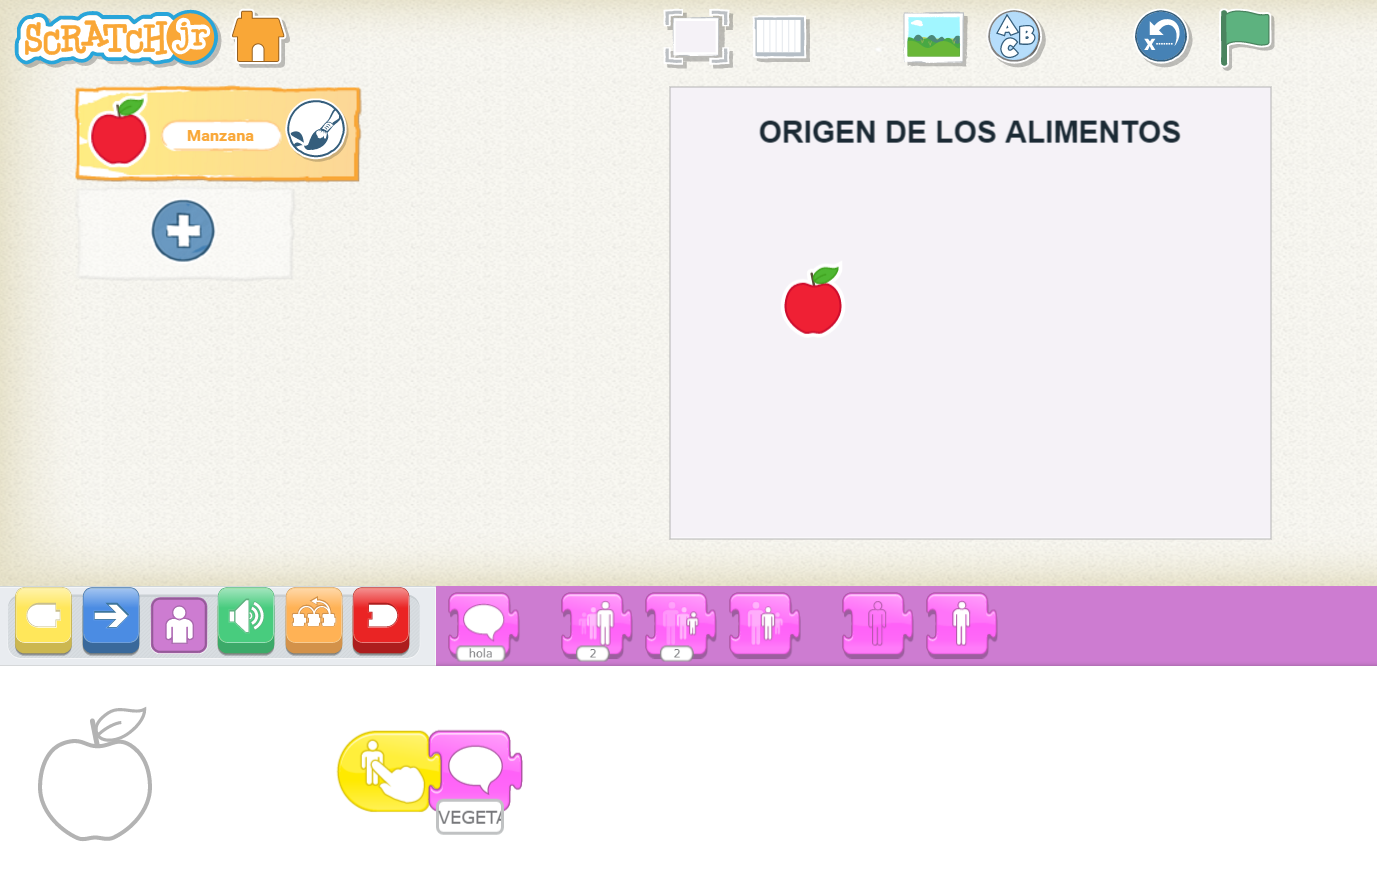Pick the hide character block
The image size is (1377, 878).
pyautogui.click(x=878, y=624)
